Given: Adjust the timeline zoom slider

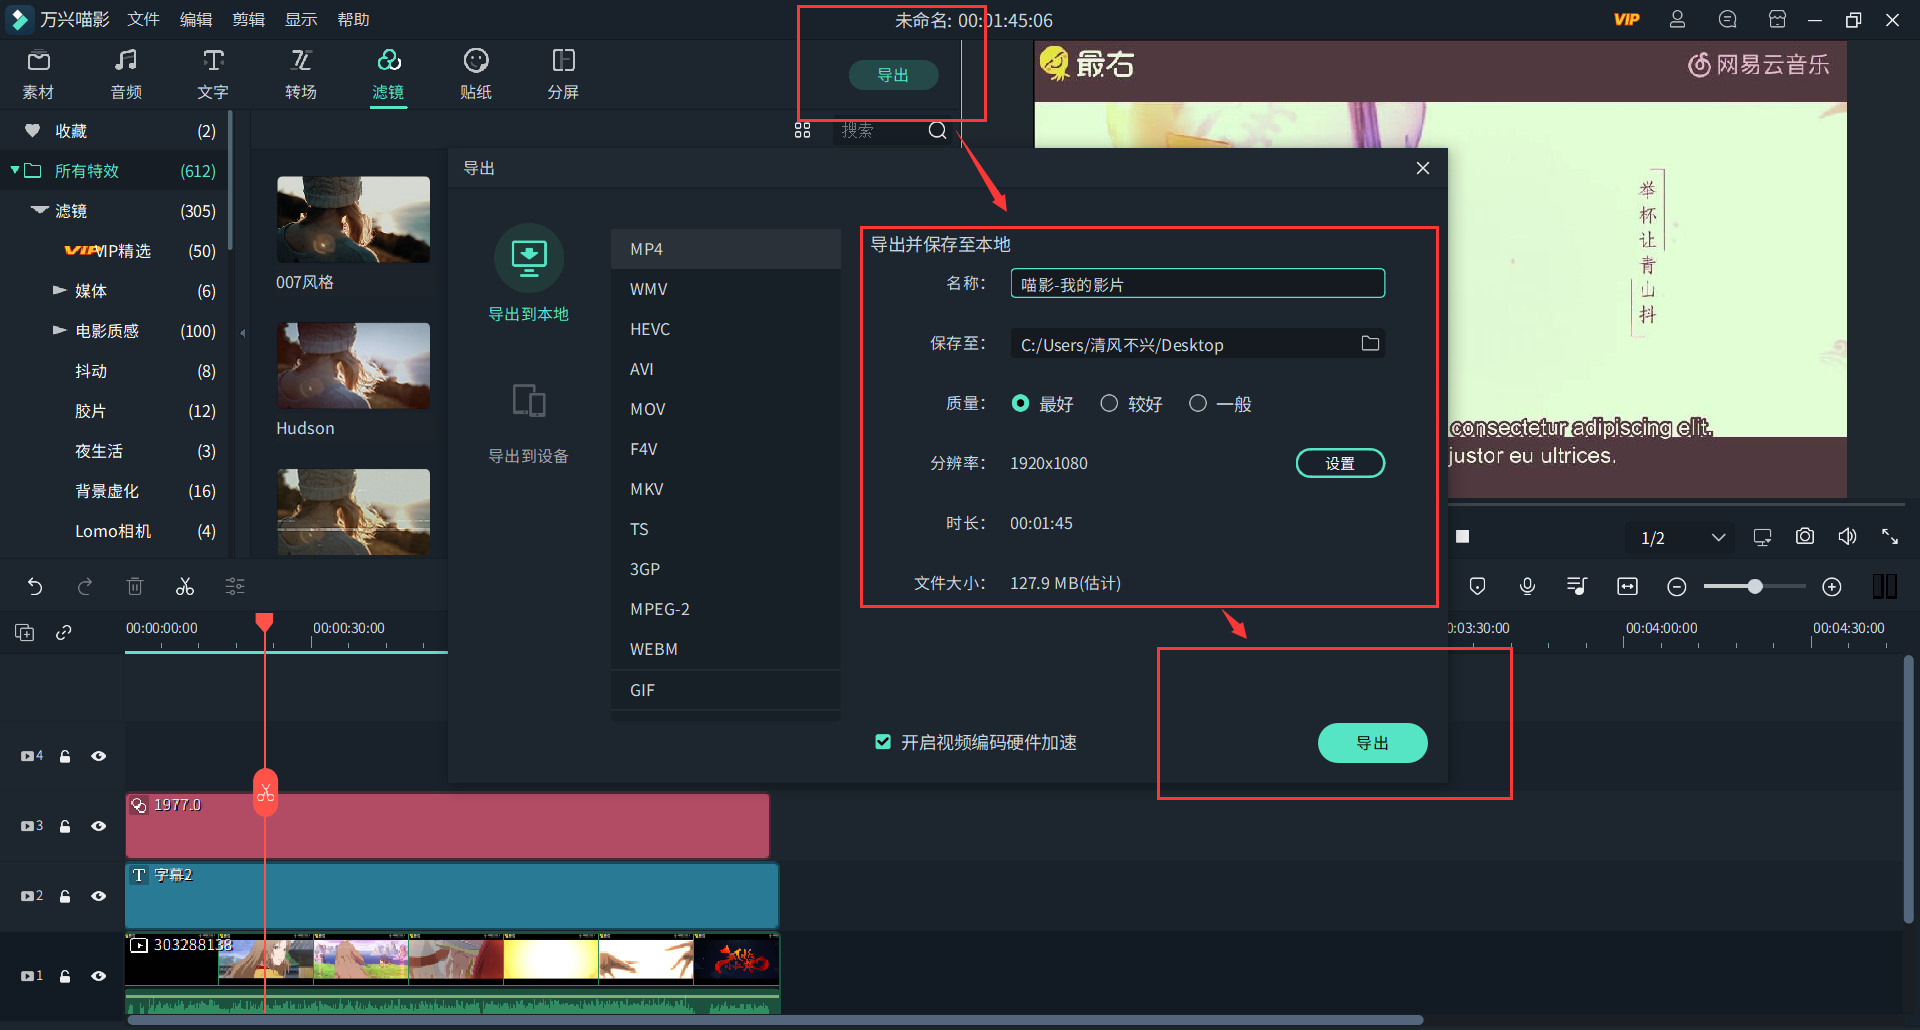Looking at the screenshot, I should coord(1754,586).
